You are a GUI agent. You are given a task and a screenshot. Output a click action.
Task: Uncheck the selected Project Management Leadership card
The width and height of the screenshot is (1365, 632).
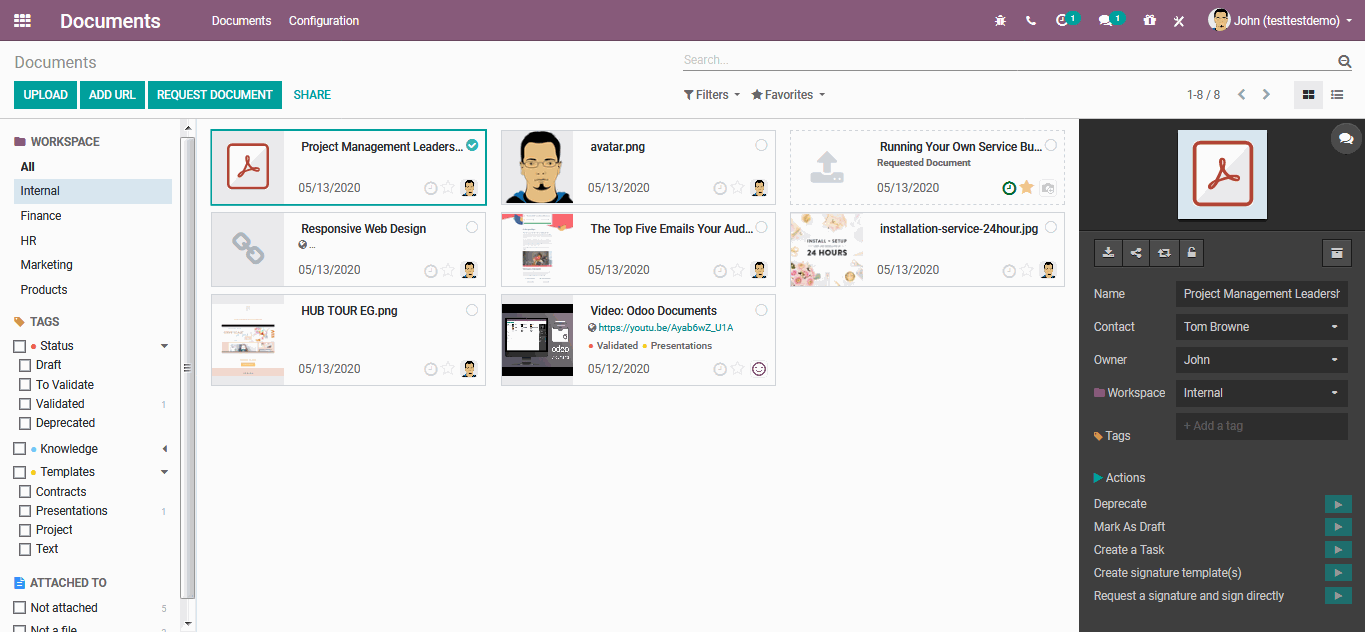coord(471,144)
